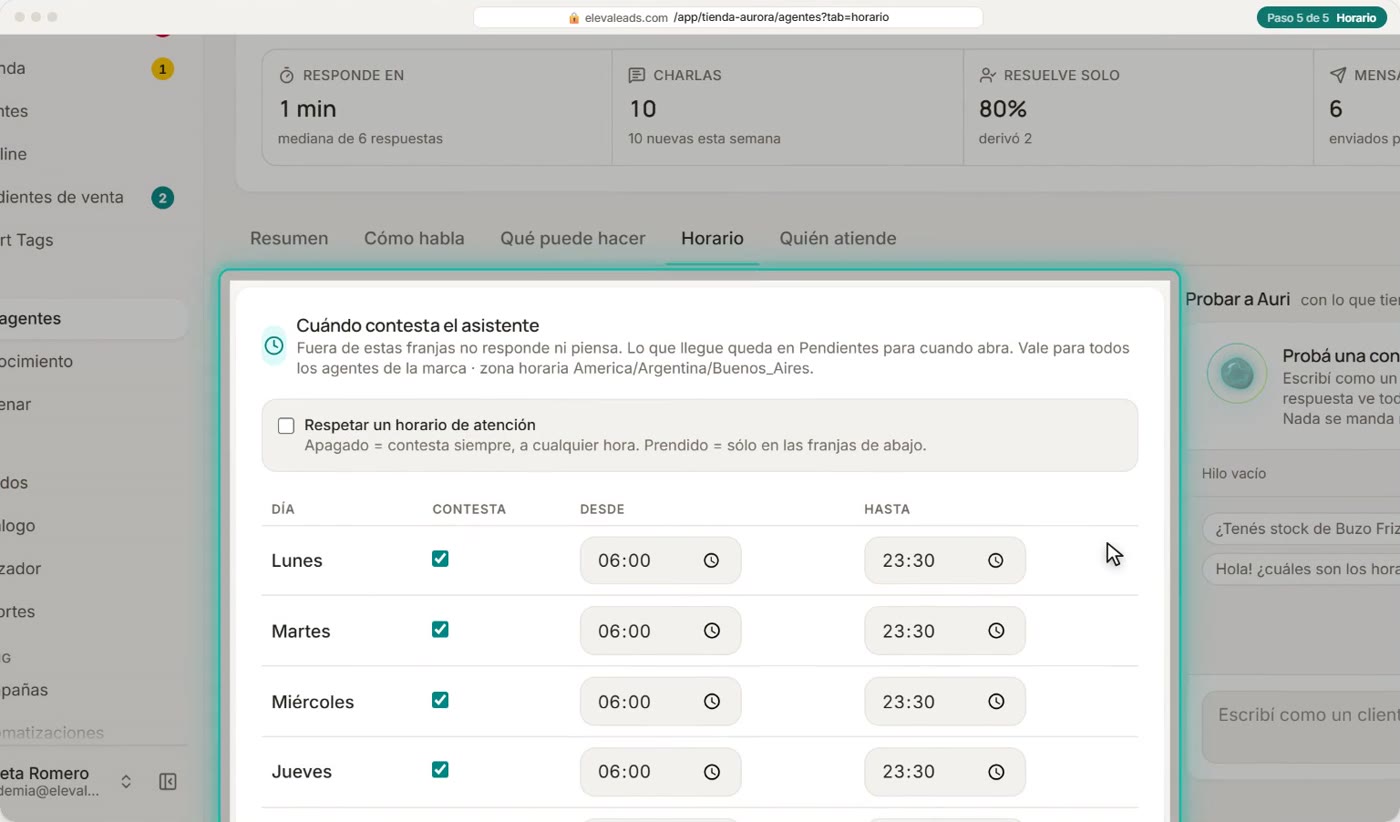Screen dimensions: 1400x822
Task: Open clock picker for Lunes Hasta time
Action: (996, 561)
